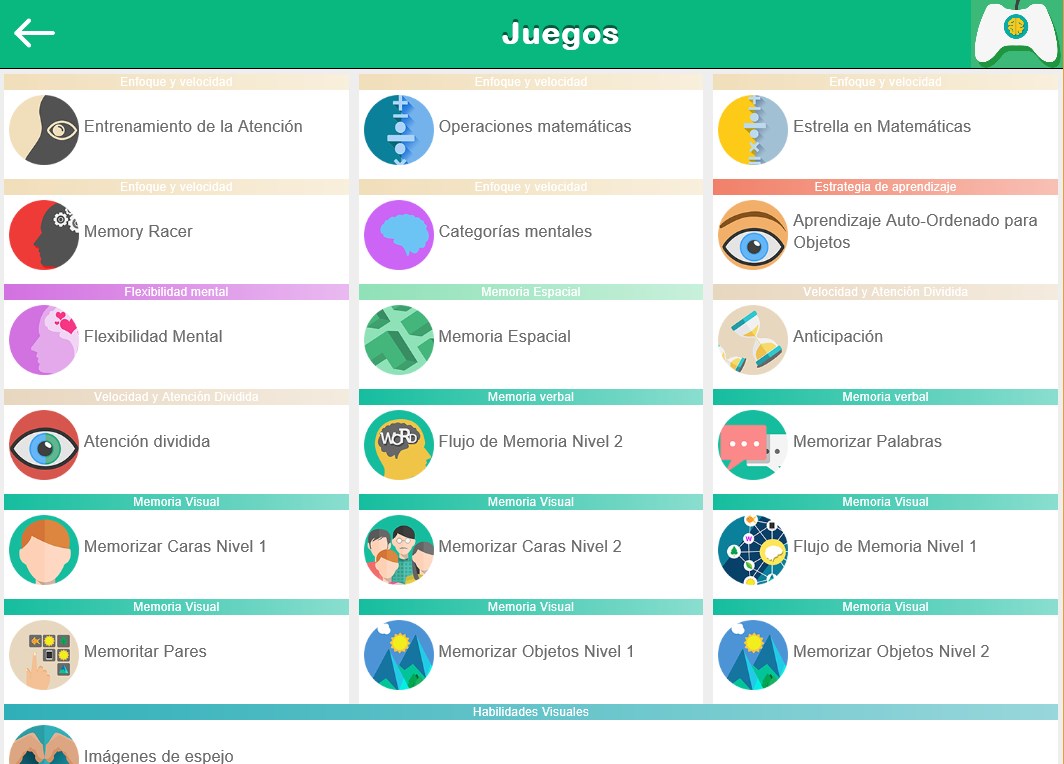Image resolution: width=1064 pixels, height=764 pixels.
Task: Click the Imágenes de espejo icon
Action: (x=44, y=750)
